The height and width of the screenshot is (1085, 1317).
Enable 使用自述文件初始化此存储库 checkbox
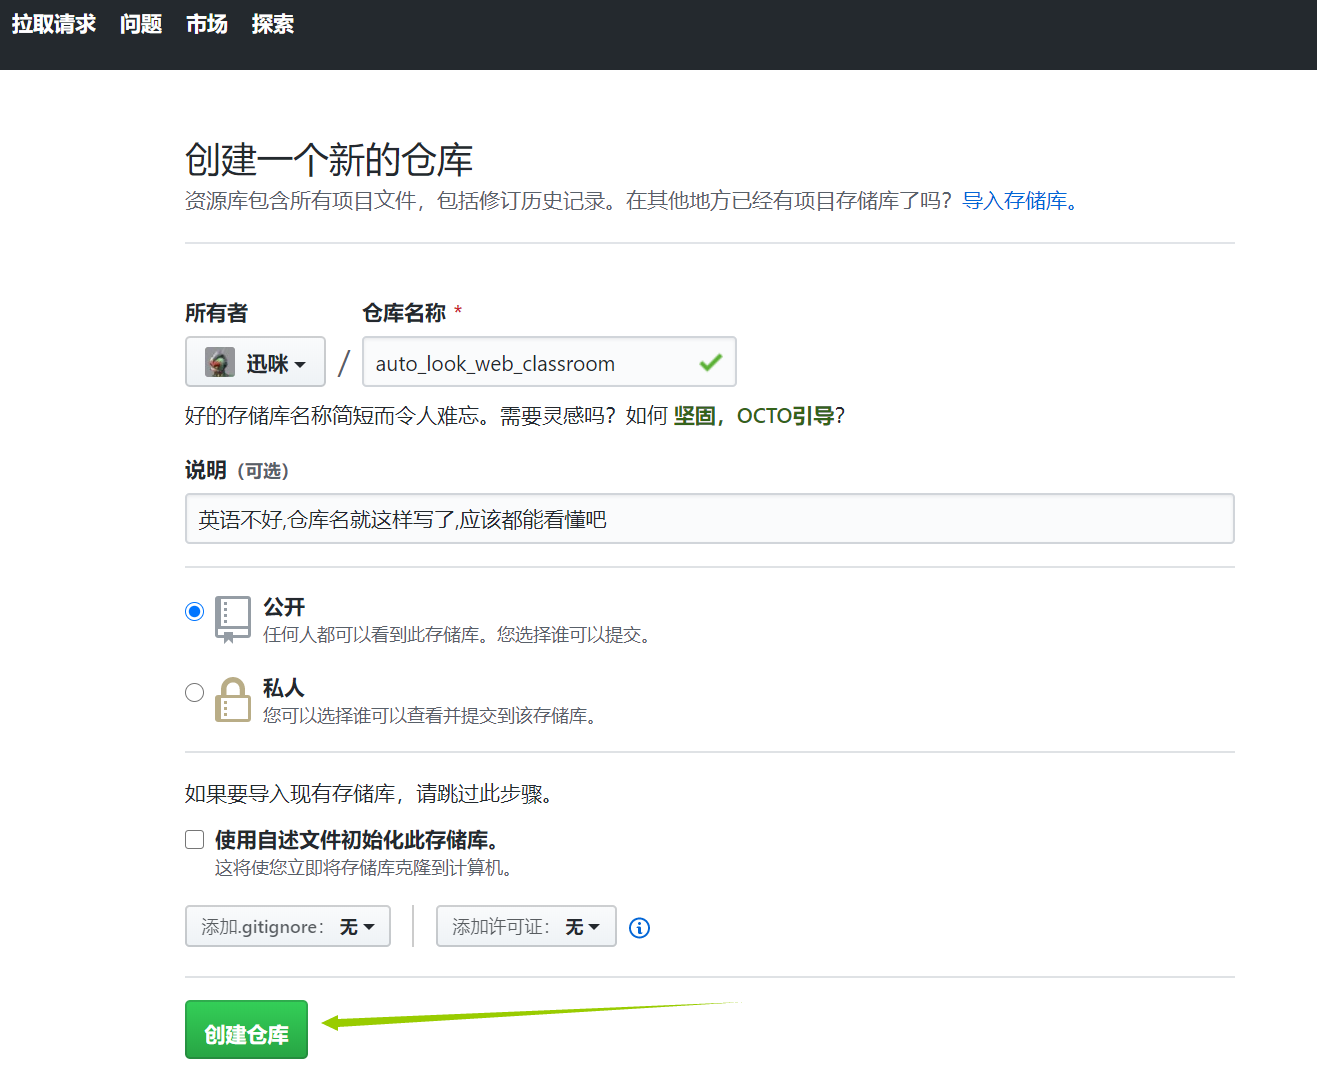pos(194,839)
